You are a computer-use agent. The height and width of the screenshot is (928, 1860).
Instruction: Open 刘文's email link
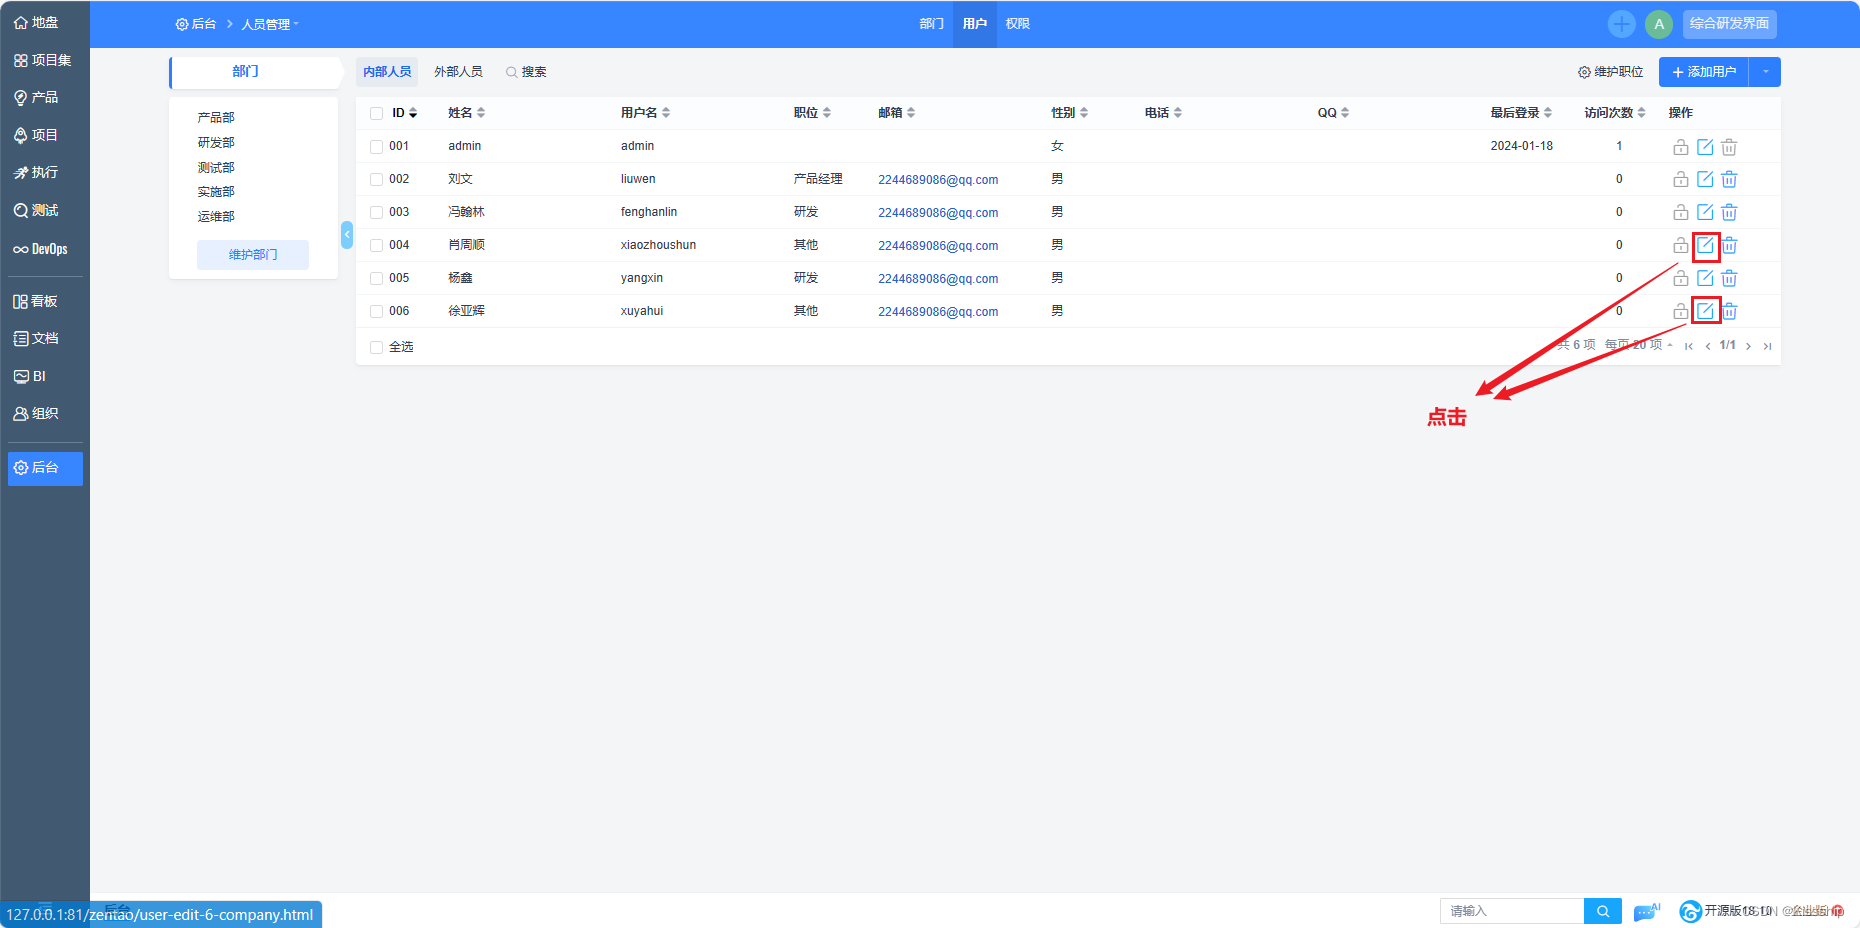938,180
